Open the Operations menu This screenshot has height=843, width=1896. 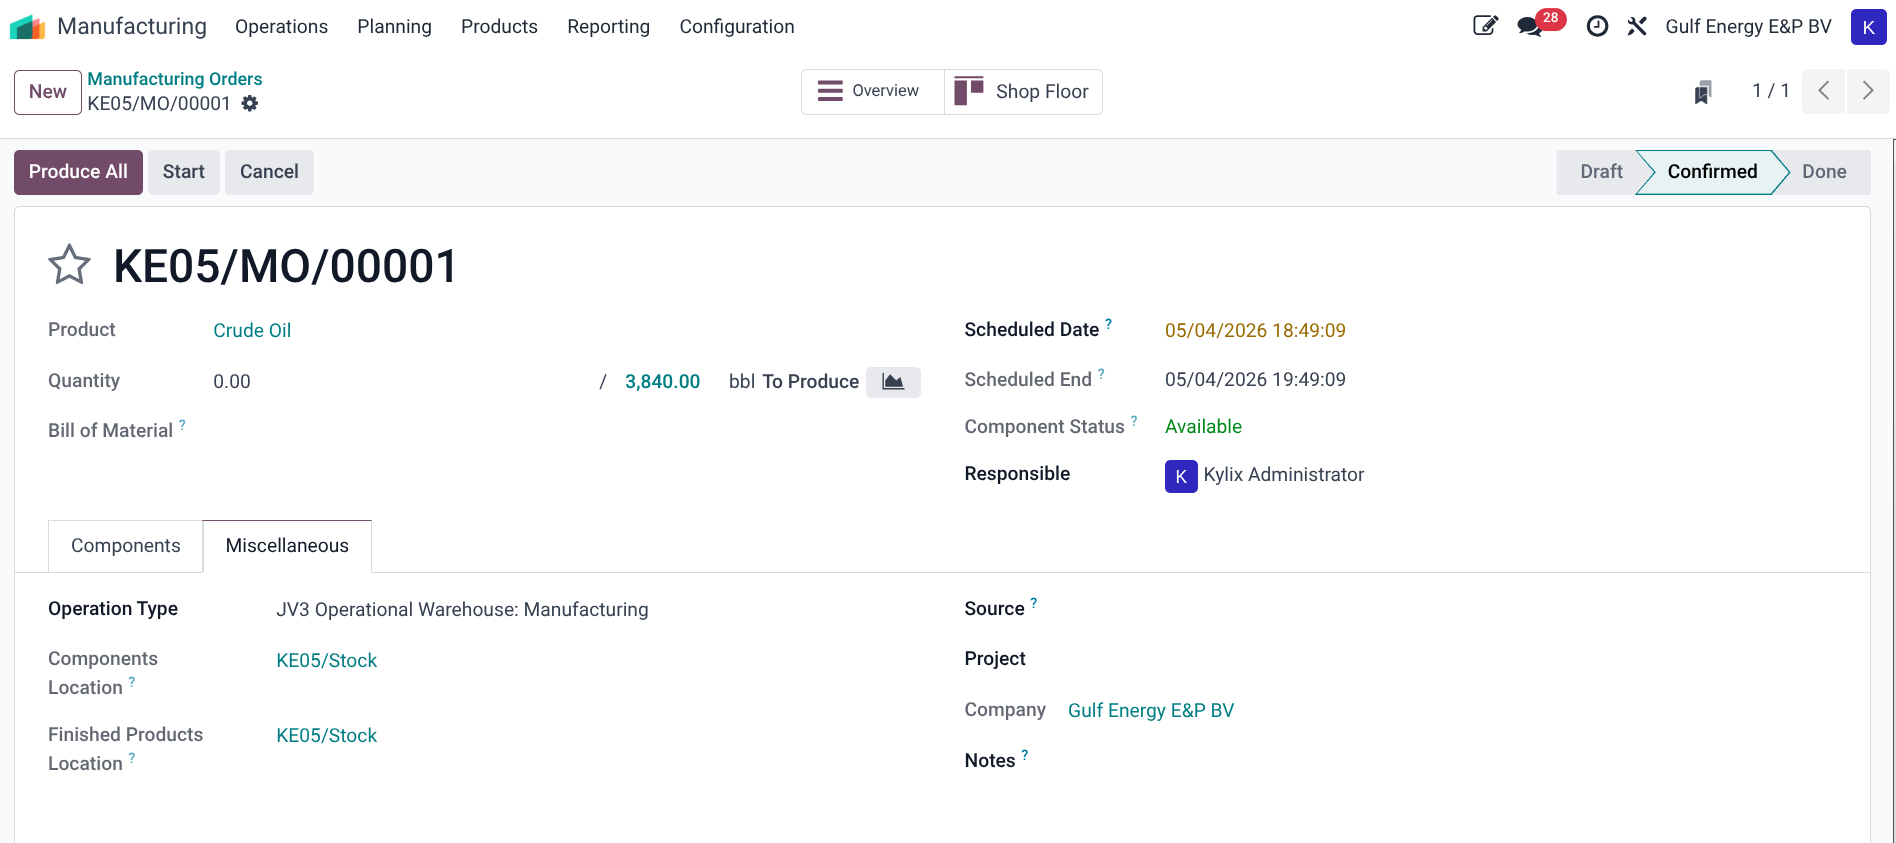click(281, 27)
